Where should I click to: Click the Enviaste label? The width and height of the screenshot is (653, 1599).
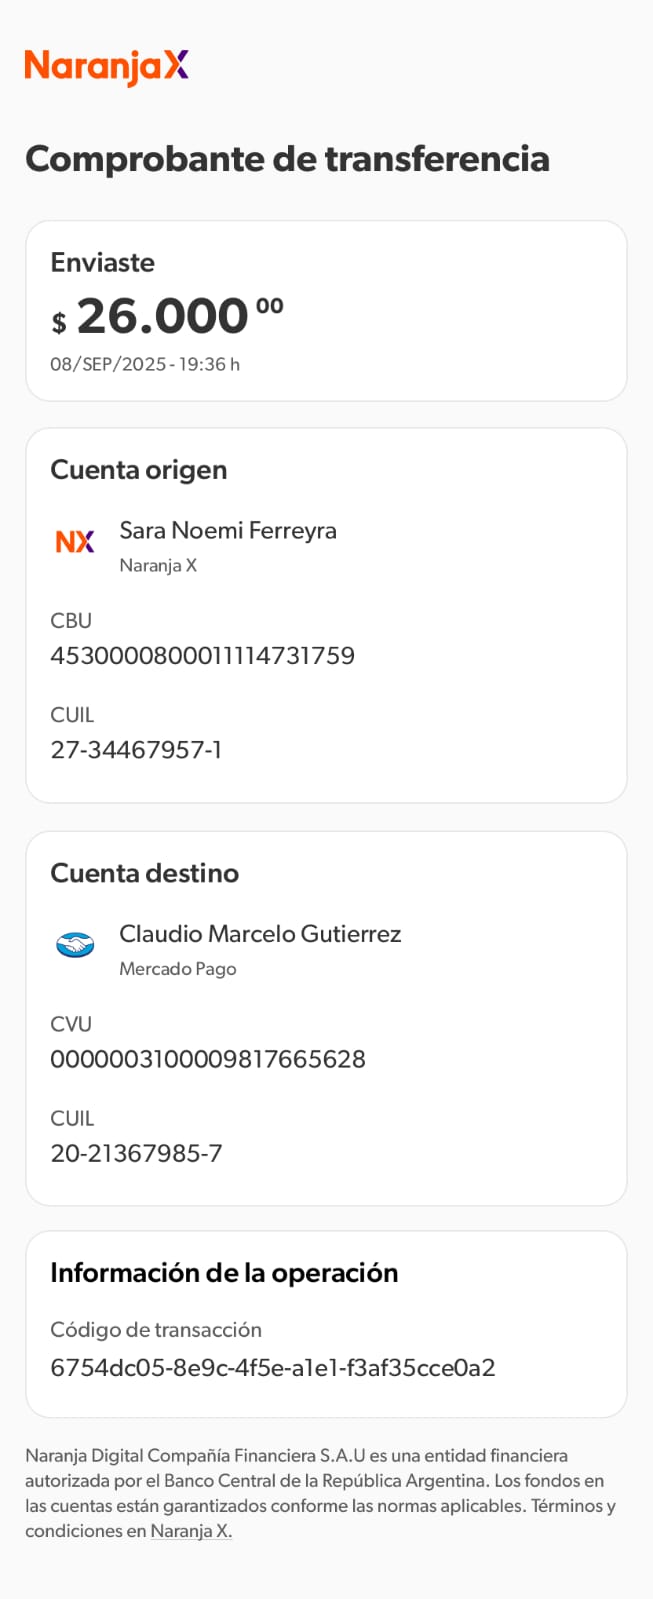pos(103,263)
